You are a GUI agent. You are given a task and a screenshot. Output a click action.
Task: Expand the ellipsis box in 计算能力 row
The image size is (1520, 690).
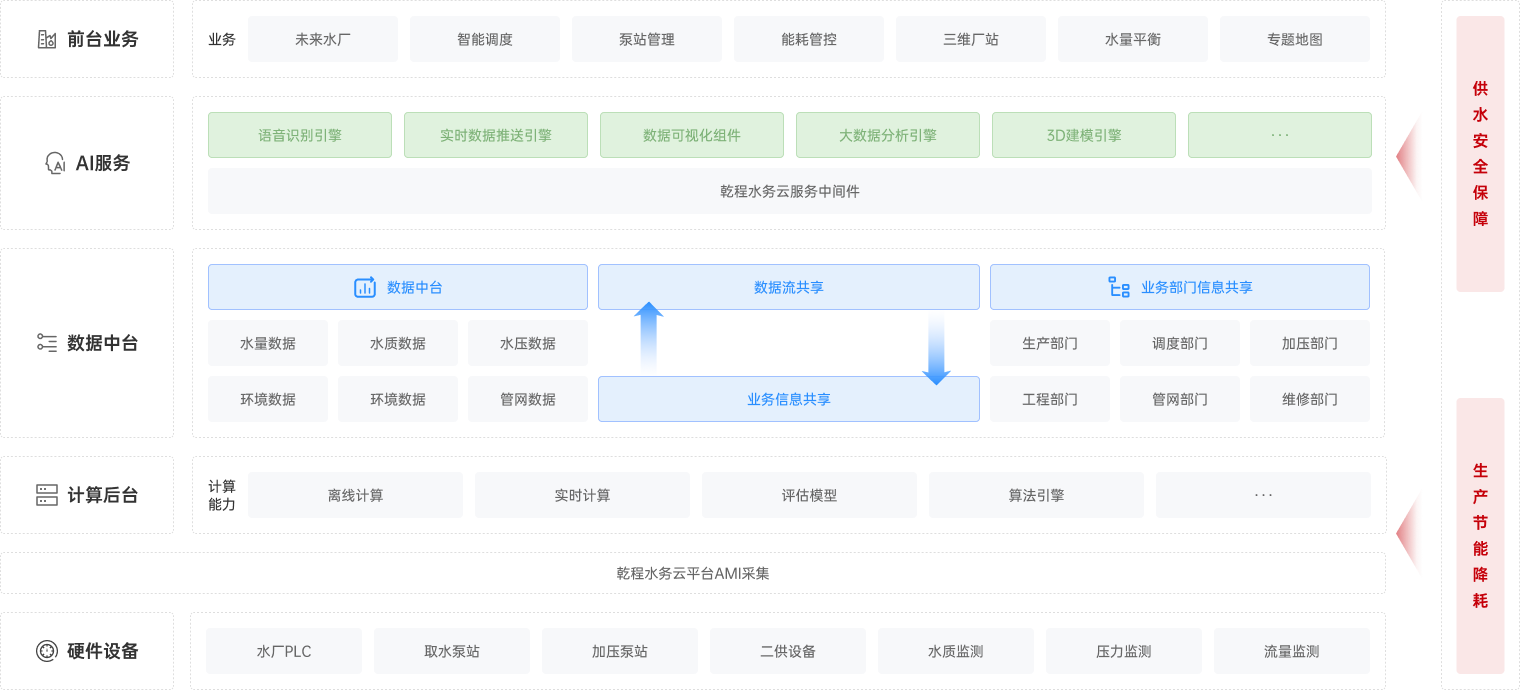[x=1263, y=495]
